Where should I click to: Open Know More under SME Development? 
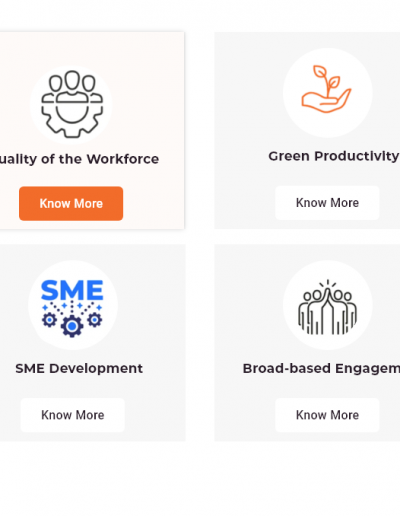pos(73,415)
